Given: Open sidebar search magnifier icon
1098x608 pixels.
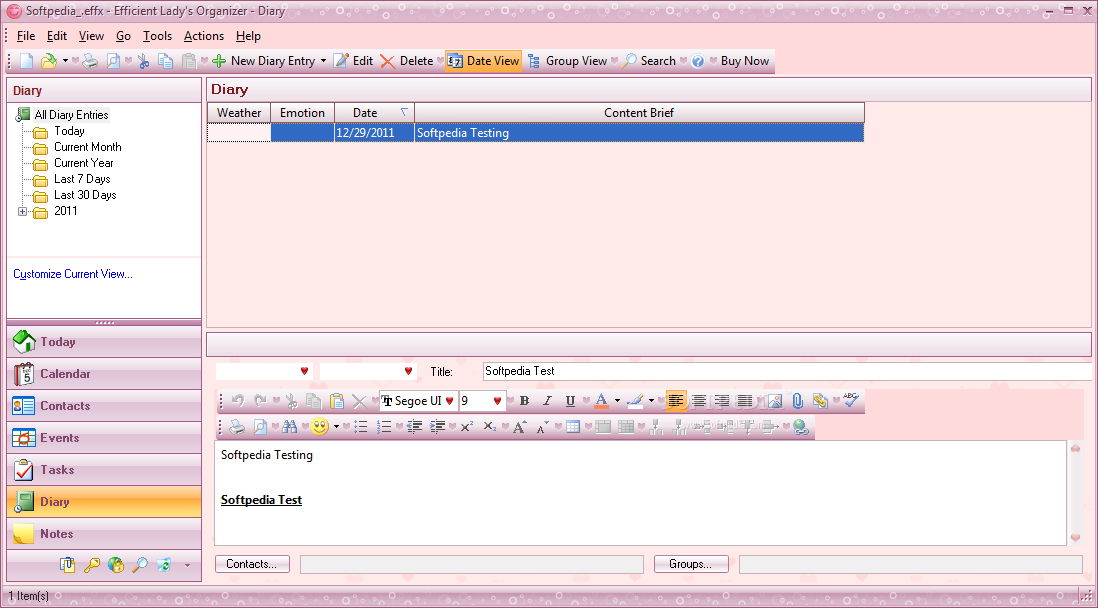Looking at the screenshot, I should pyautogui.click(x=140, y=565).
